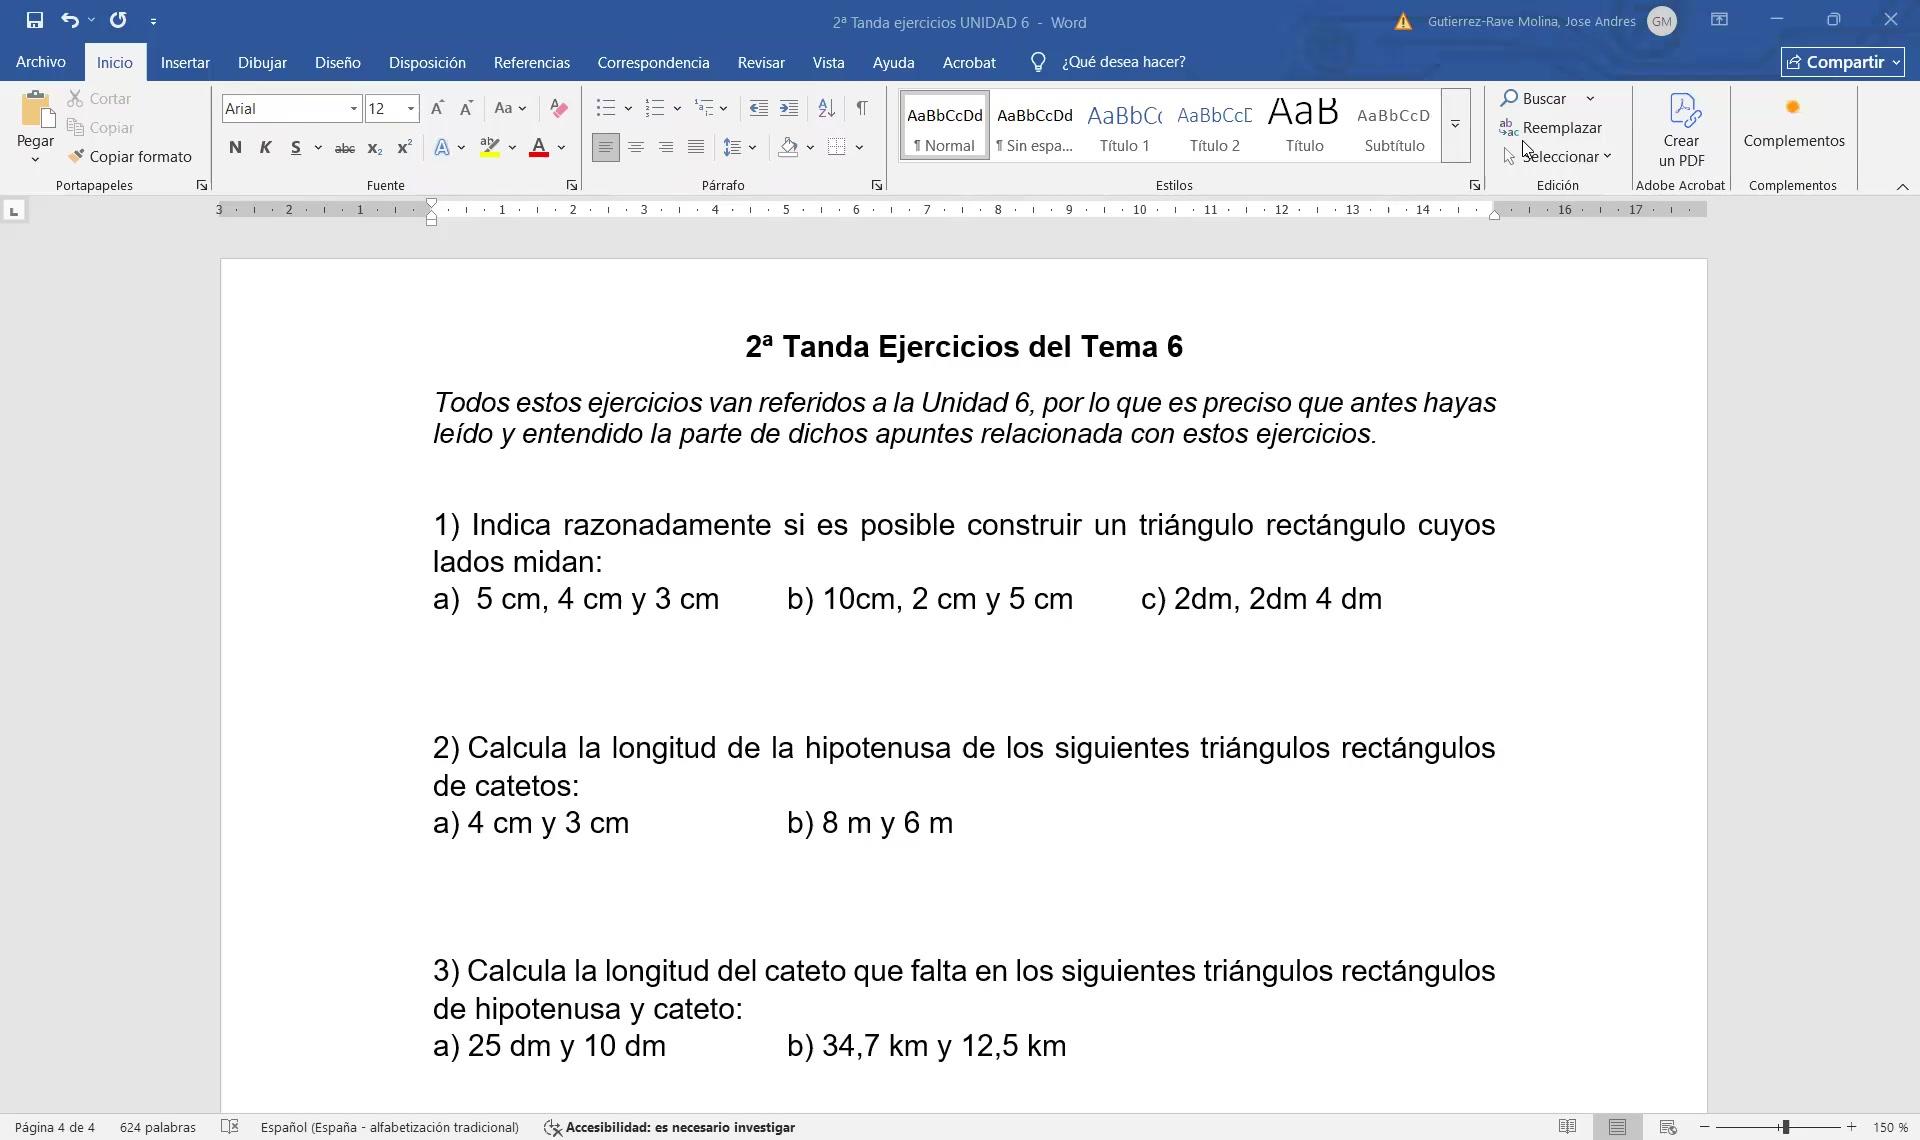Click Increase indent icon
Screen dimensions: 1920x1140
789,108
